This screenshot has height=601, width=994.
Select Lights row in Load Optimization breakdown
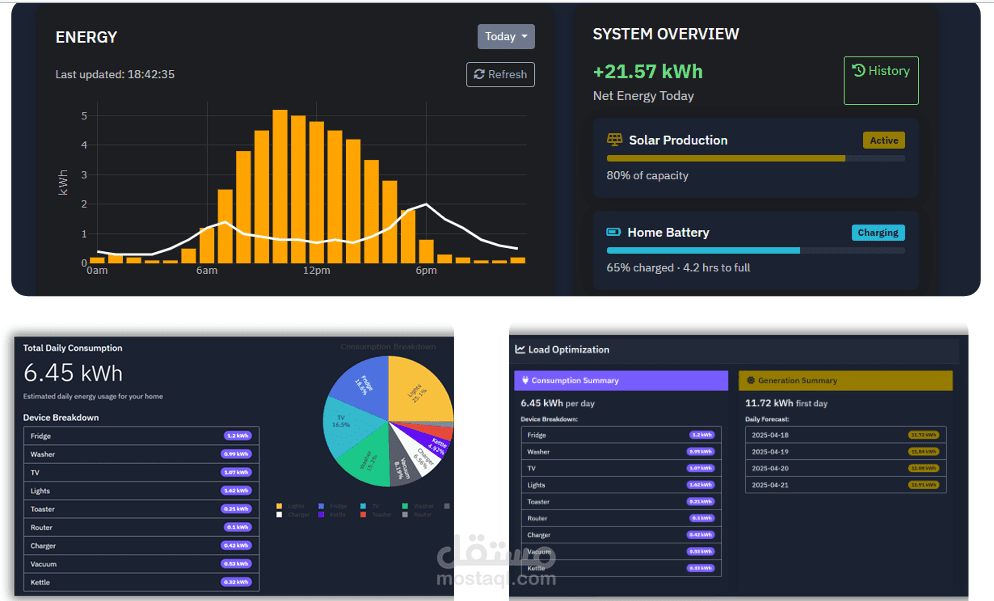click(621, 485)
